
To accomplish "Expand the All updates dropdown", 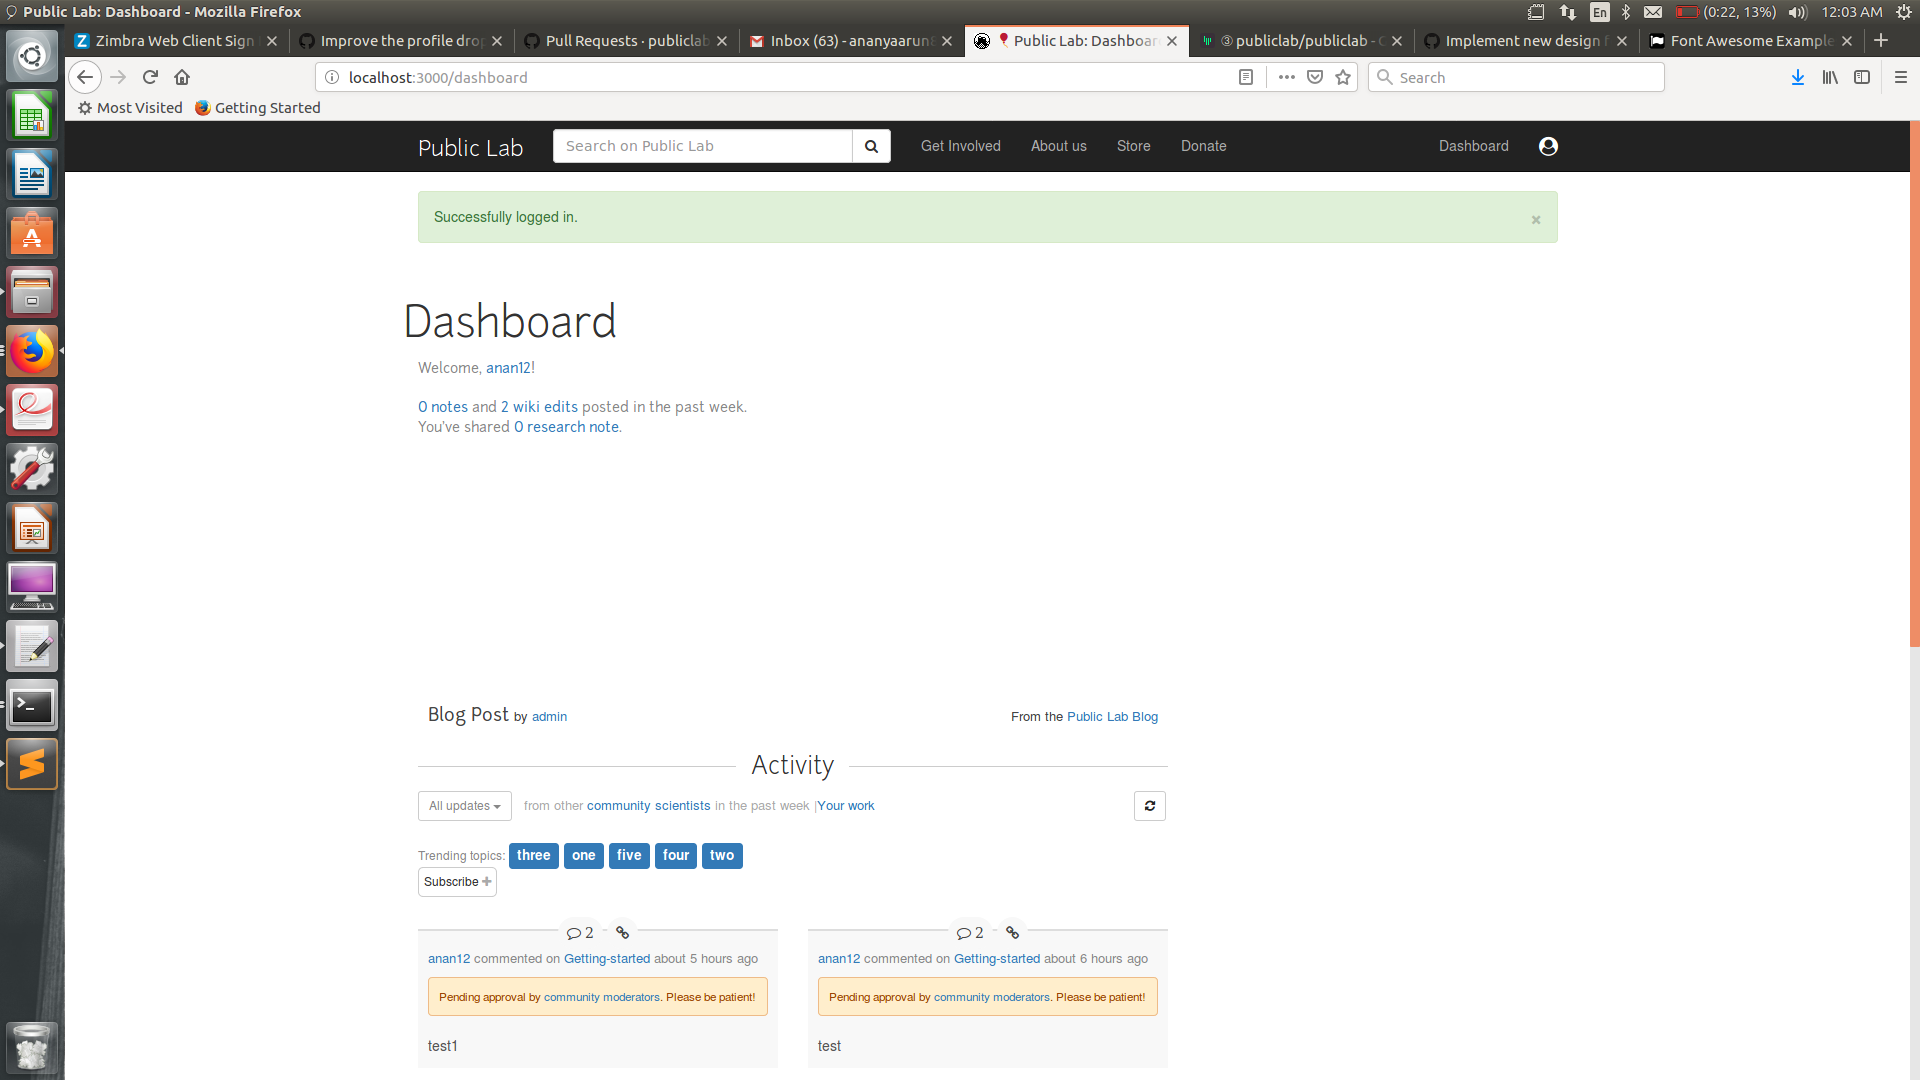I will coord(464,806).
